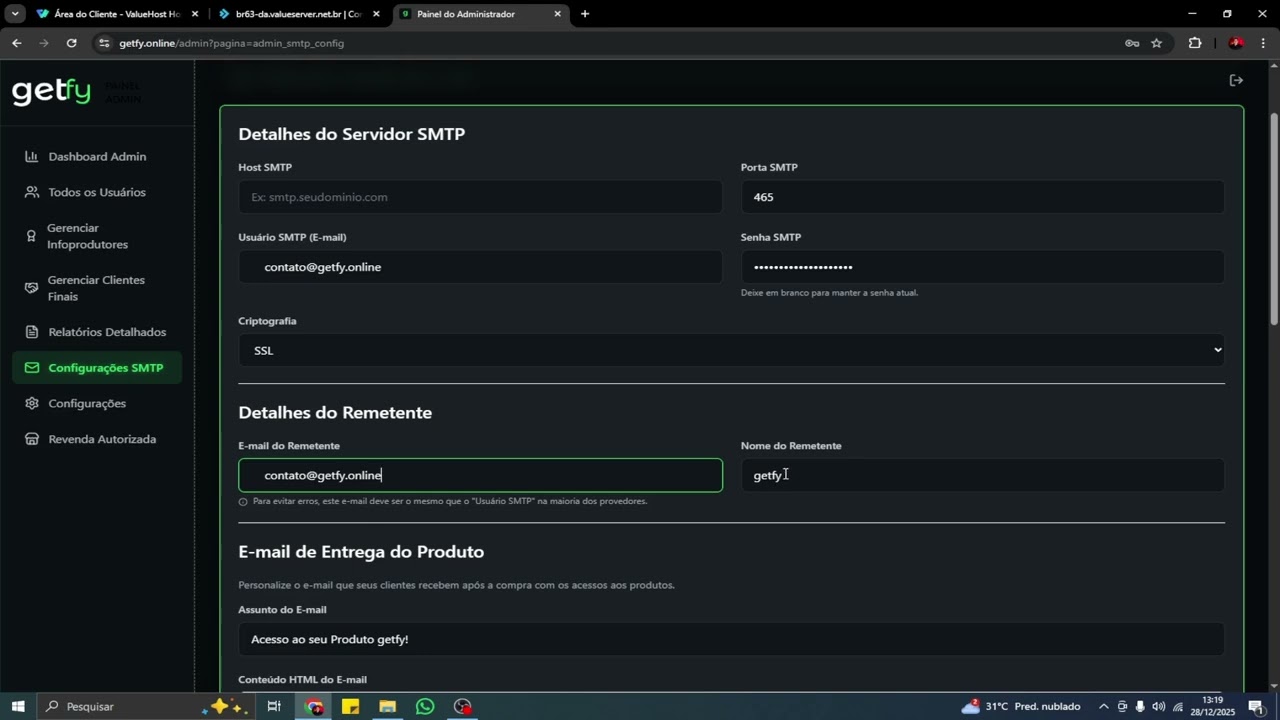Click the E-mail do Remetente field
Screen dimensions: 1280x720
point(480,475)
